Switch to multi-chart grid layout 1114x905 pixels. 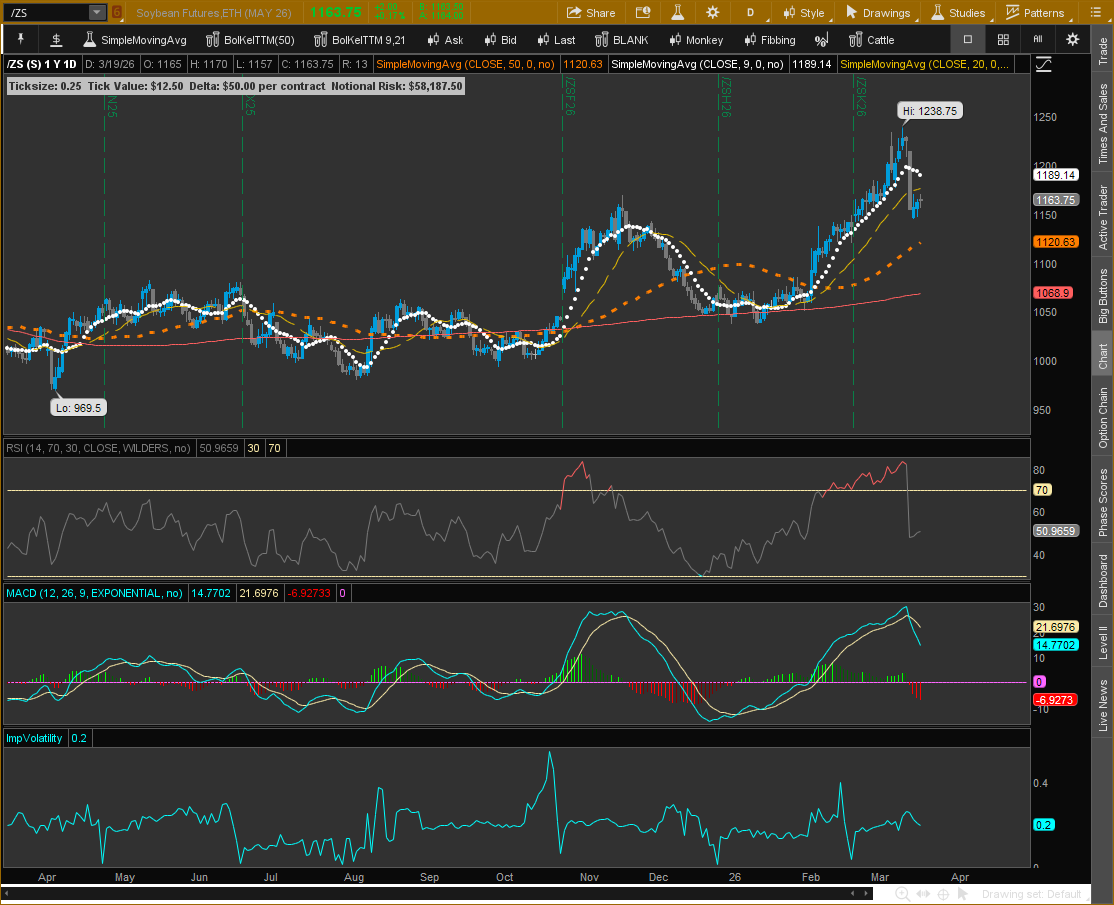click(x=1003, y=40)
